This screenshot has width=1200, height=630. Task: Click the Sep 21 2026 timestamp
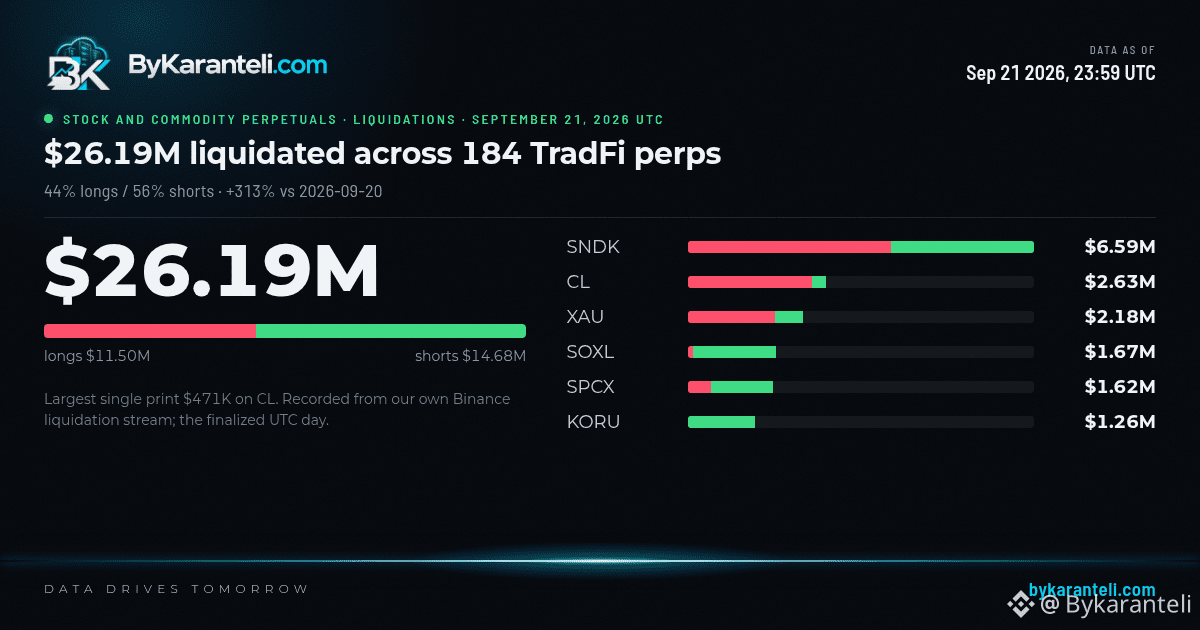click(1061, 73)
